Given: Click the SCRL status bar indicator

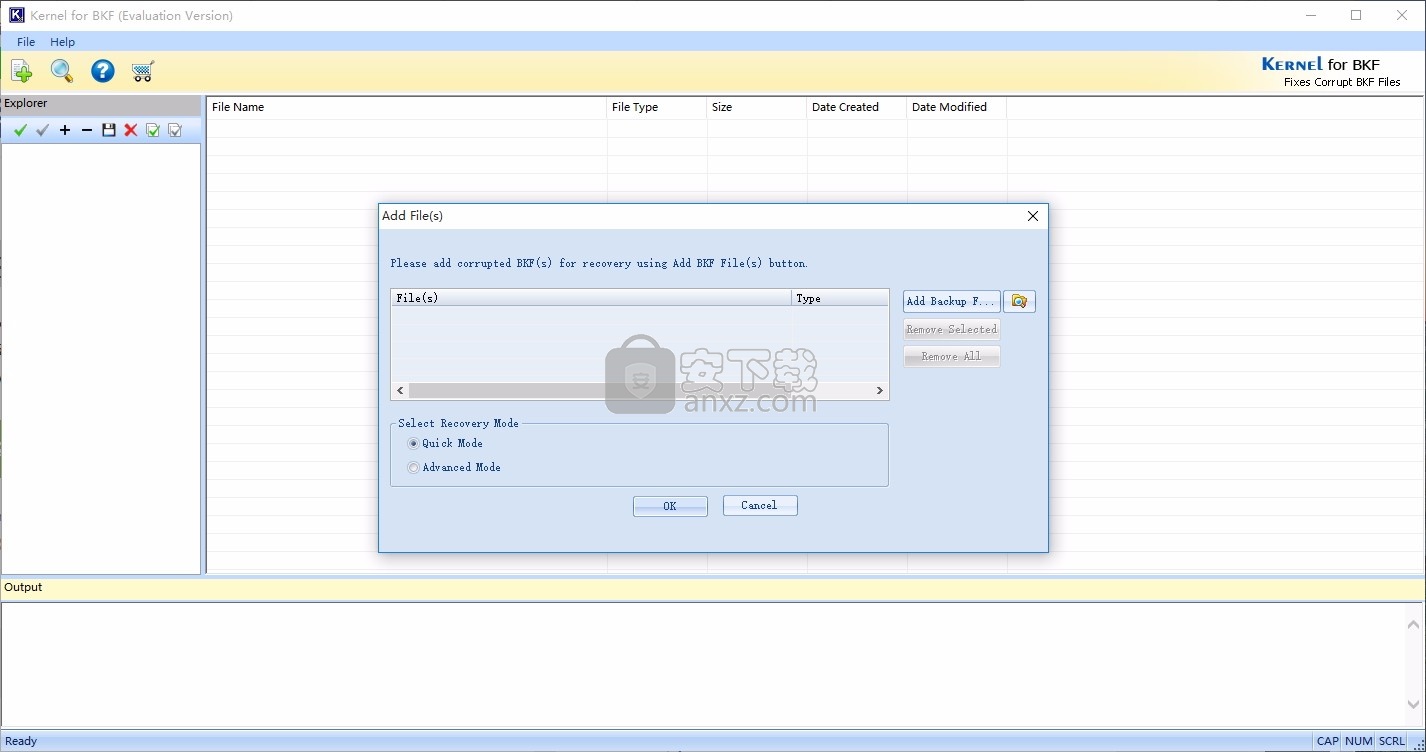Looking at the screenshot, I should (1392, 741).
